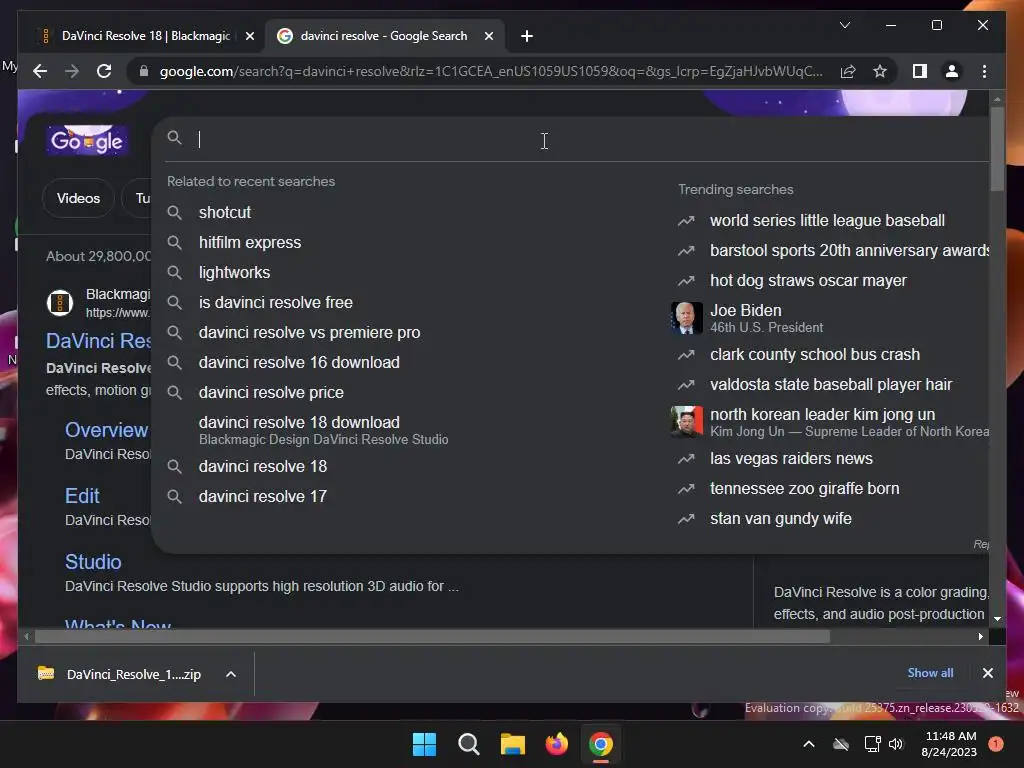
Task: Launch Firefox from the taskbar
Action: click(x=556, y=744)
